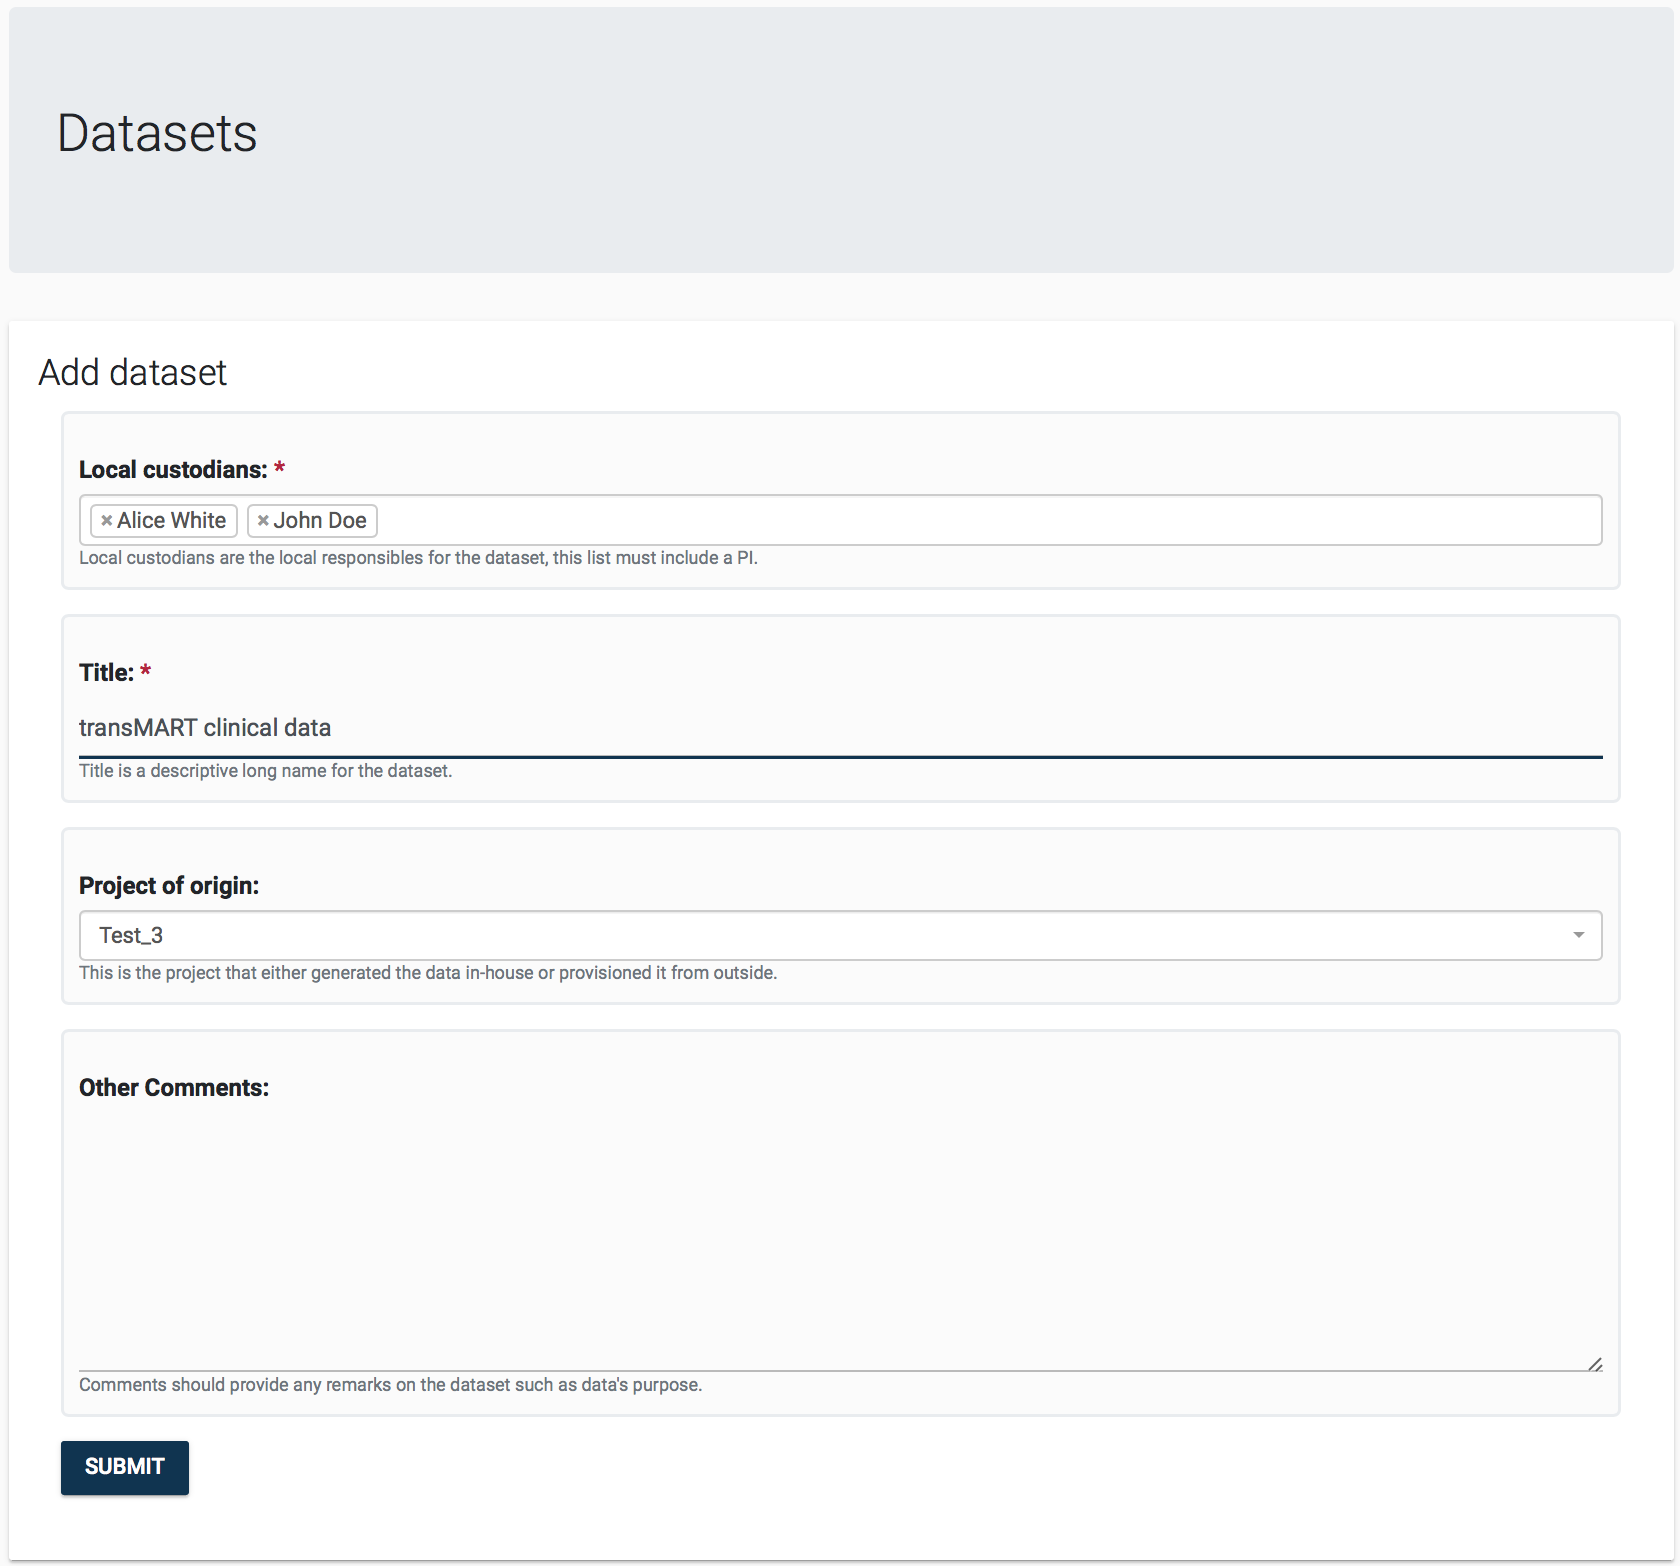Screen dimensions: 1680x1566
Task: Remove John Doe custodian tag
Action: point(263,521)
